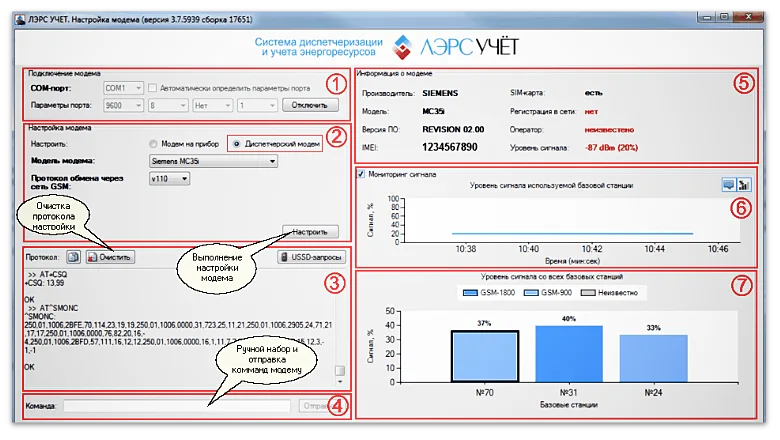Enable automatic port parameter detection checkbox

click(x=153, y=88)
